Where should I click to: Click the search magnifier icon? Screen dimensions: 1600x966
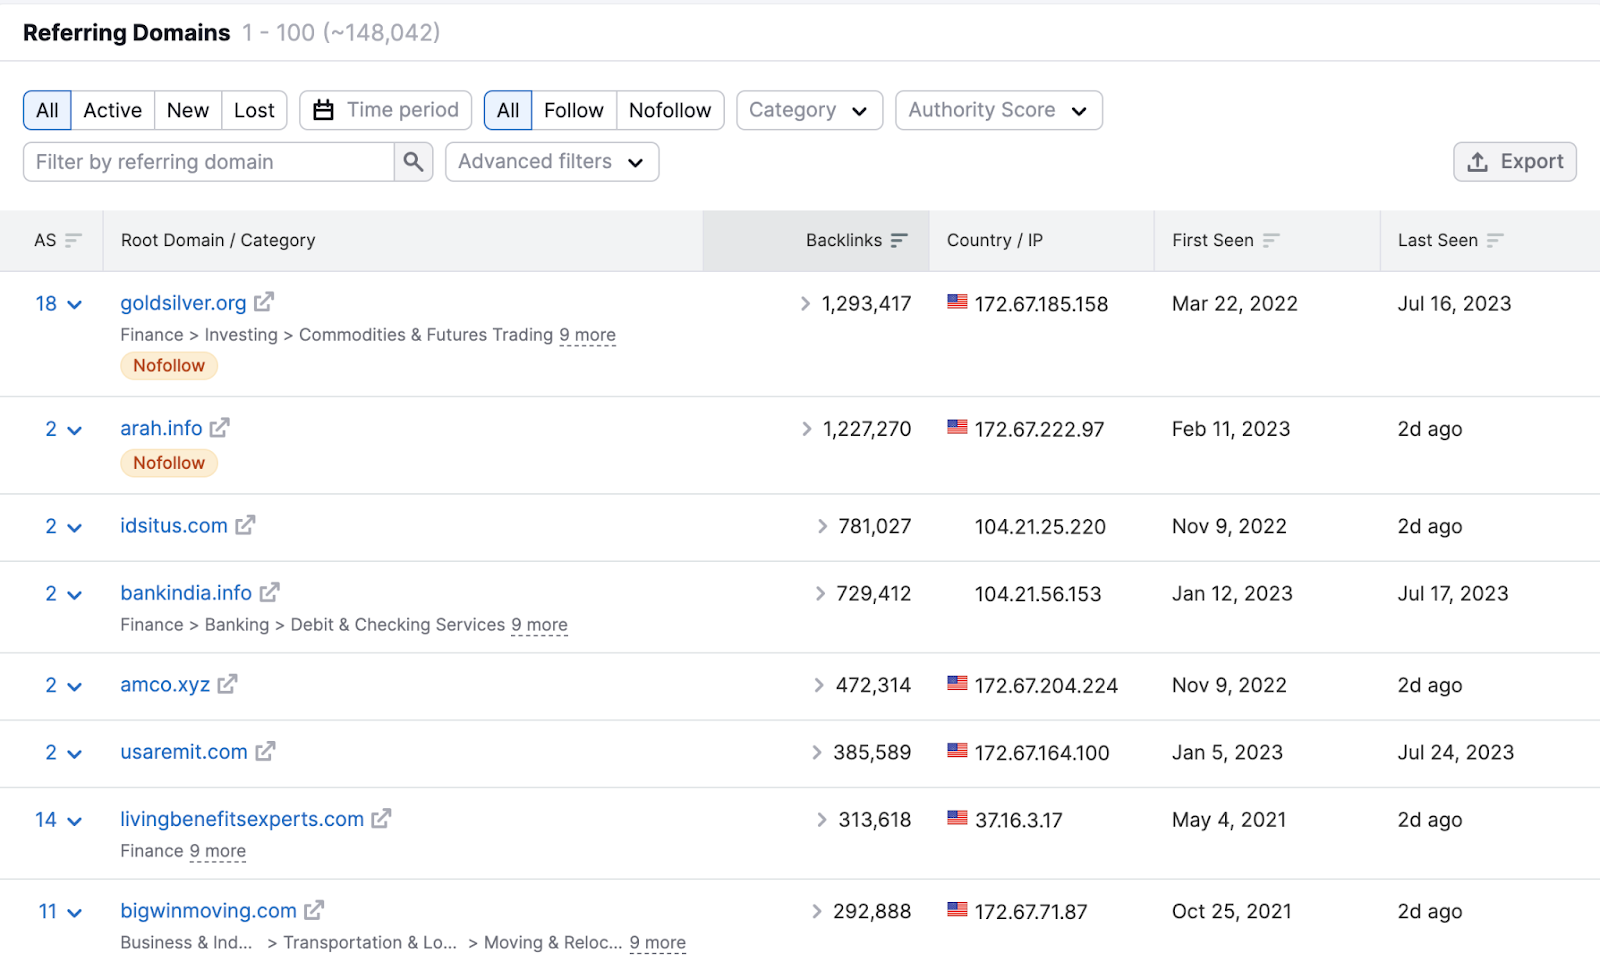pyautogui.click(x=413, y=161)
